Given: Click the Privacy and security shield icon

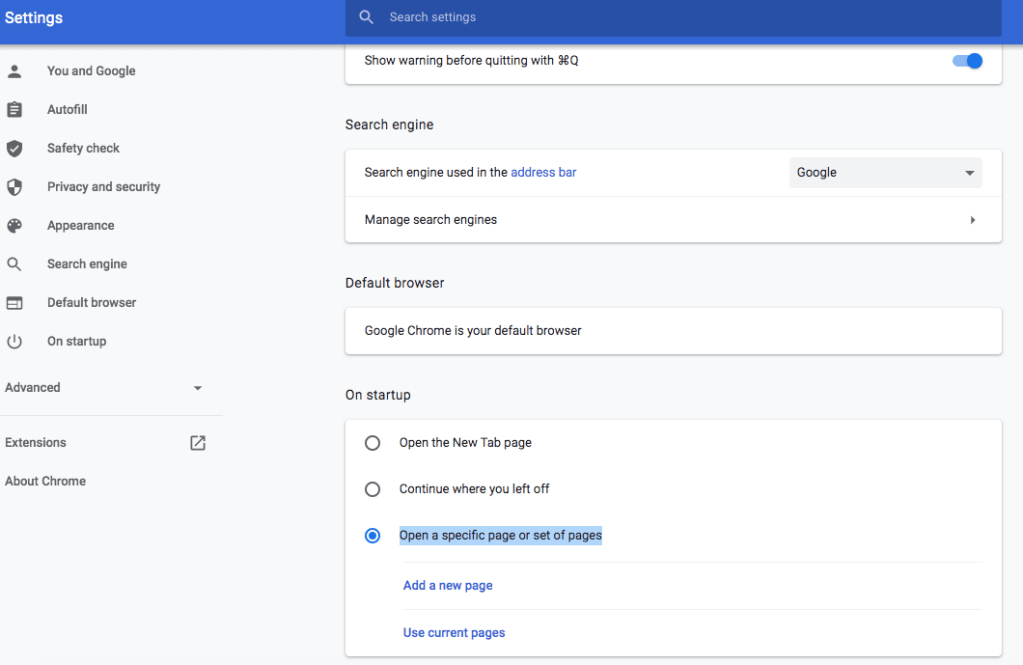Looking at the screenshot, I should coord(14,187).
